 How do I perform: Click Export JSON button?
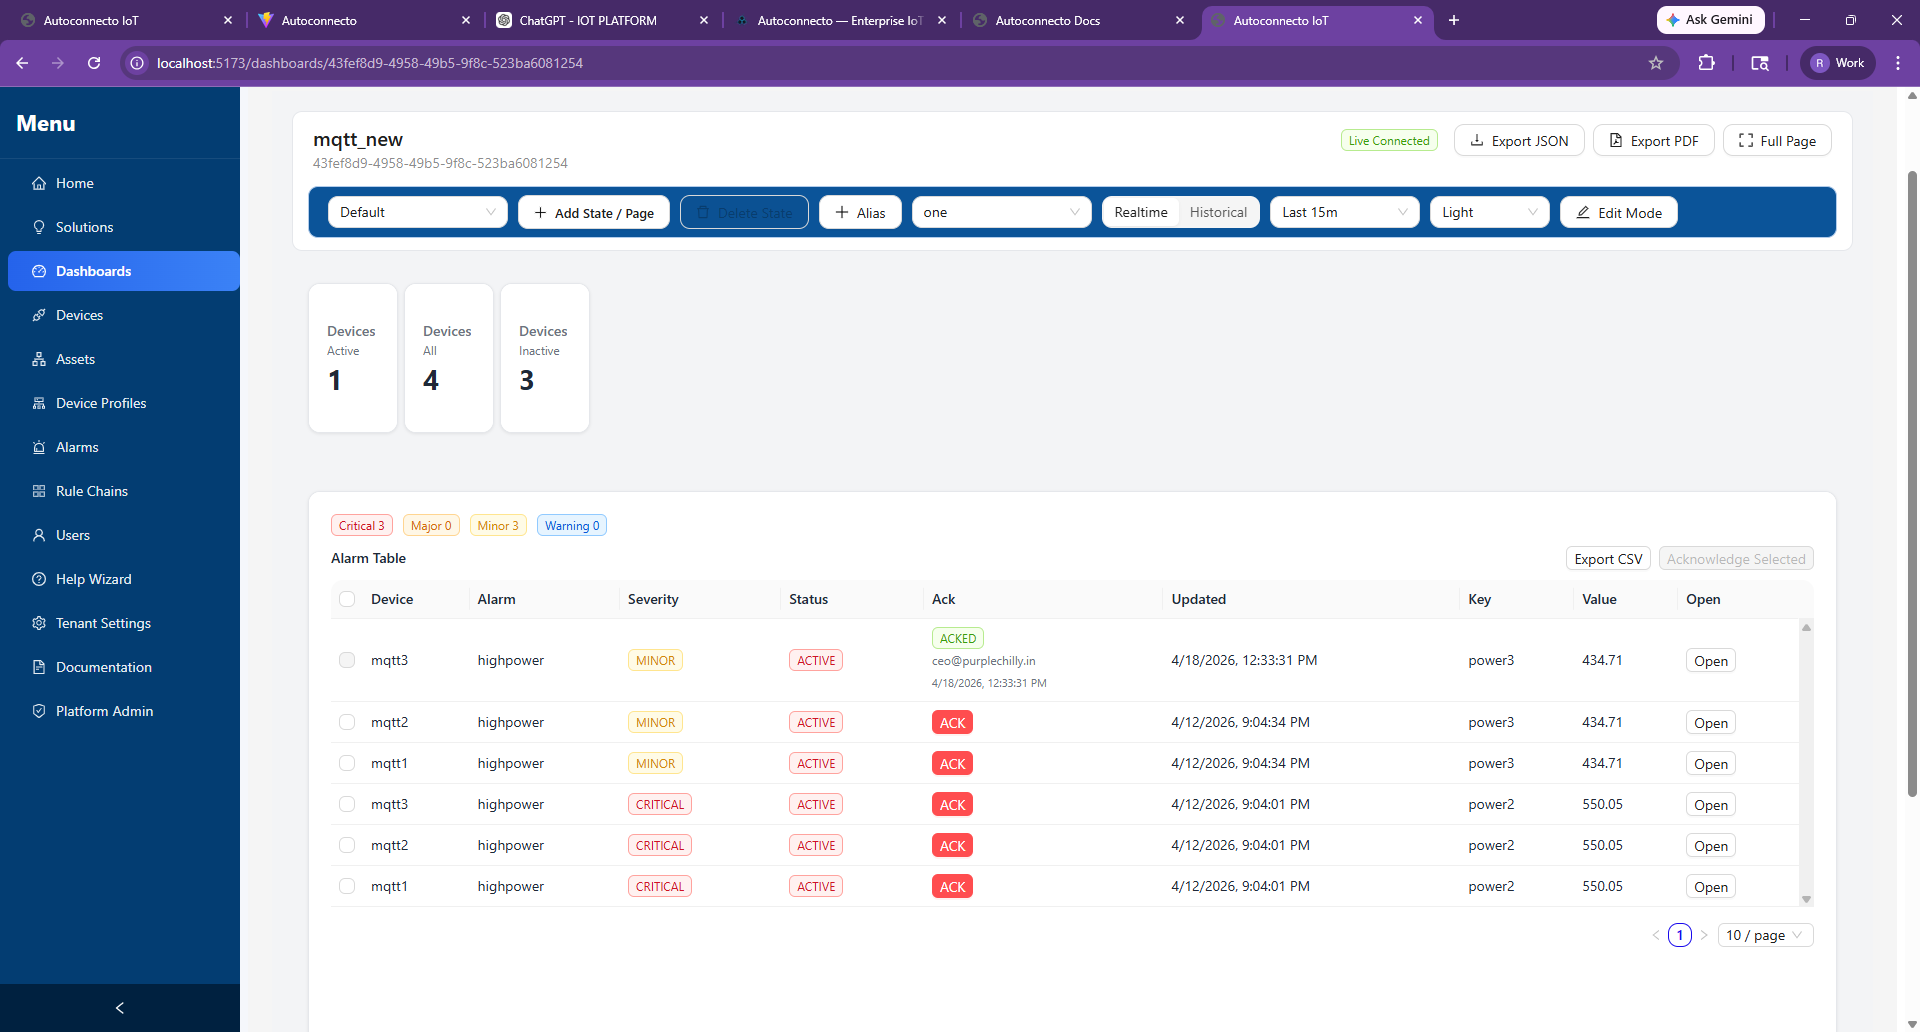click(1519, 141)
